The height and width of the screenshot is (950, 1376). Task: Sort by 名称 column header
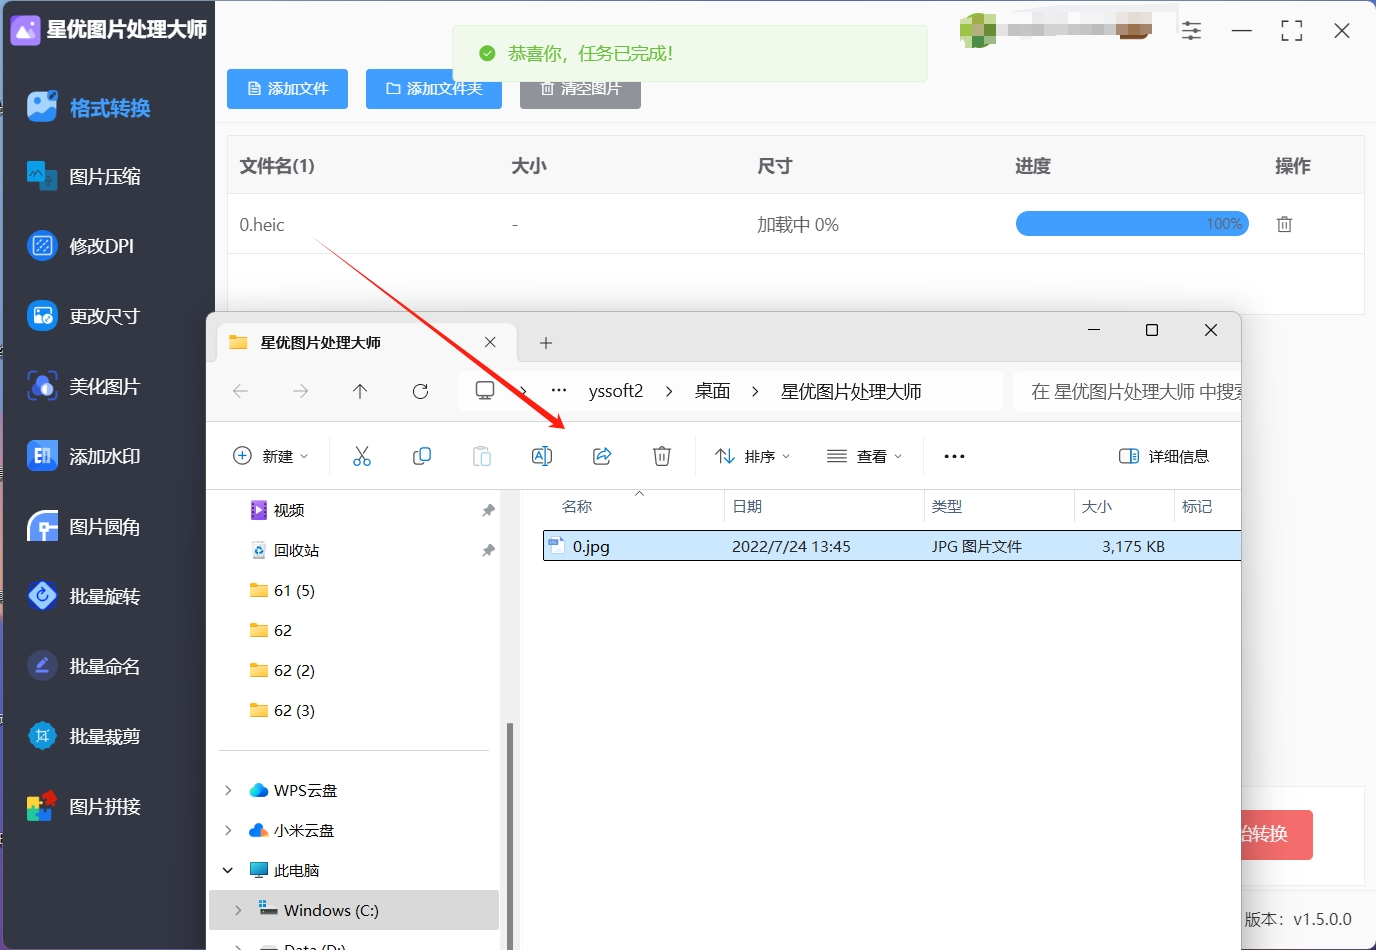[x=577, y=507]
